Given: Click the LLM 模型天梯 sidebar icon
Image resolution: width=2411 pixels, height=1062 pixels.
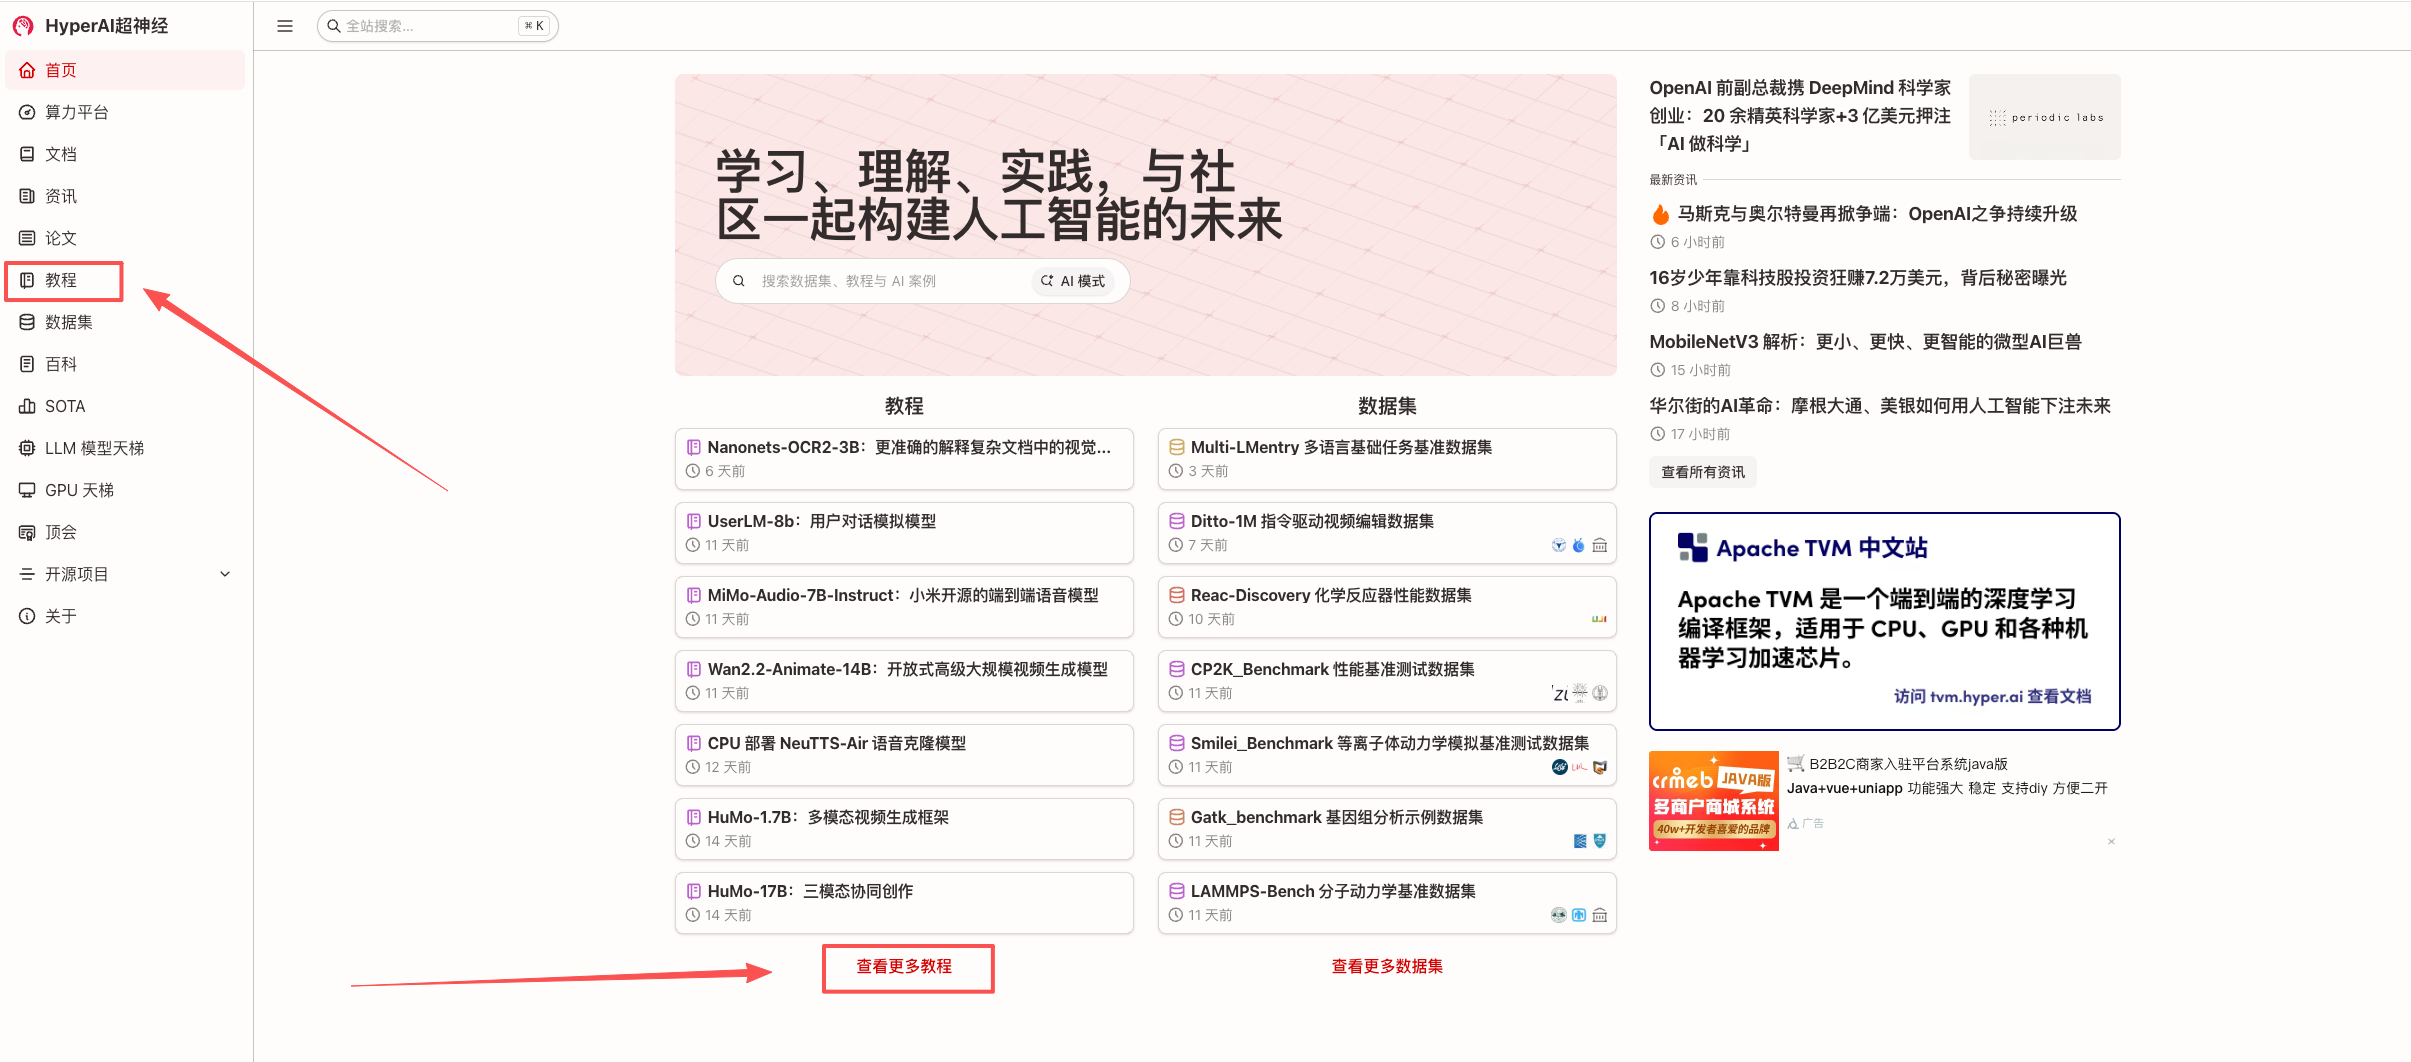Looking at the screenshot, I should pyautogui.click(x=27, y=447).
